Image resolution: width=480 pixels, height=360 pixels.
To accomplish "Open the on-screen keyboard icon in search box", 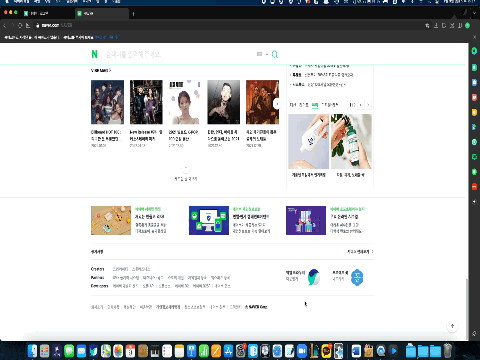I will [259, 54].
